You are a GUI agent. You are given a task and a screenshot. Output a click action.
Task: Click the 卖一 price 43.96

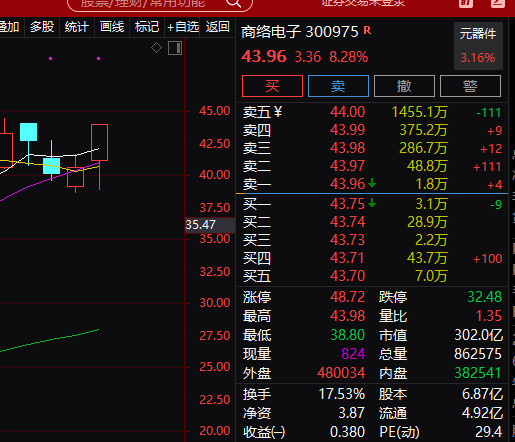click(348, 184)
